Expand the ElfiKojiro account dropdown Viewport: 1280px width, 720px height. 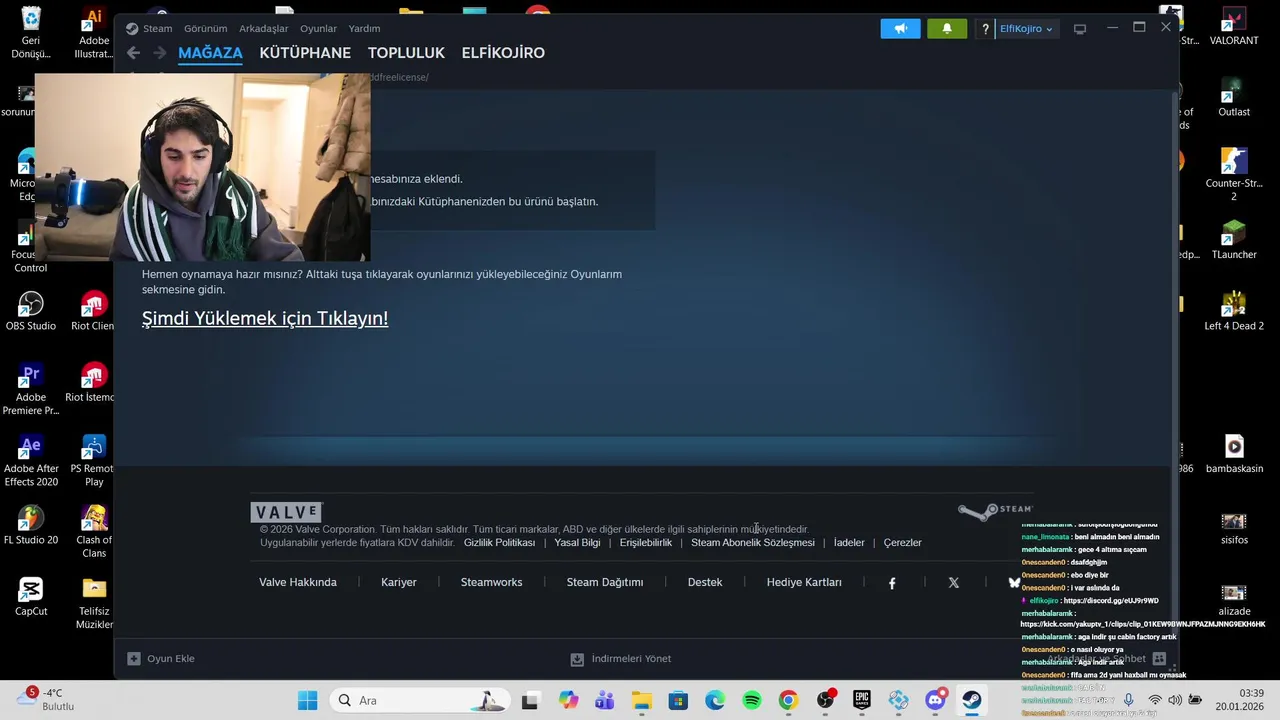1026,29
